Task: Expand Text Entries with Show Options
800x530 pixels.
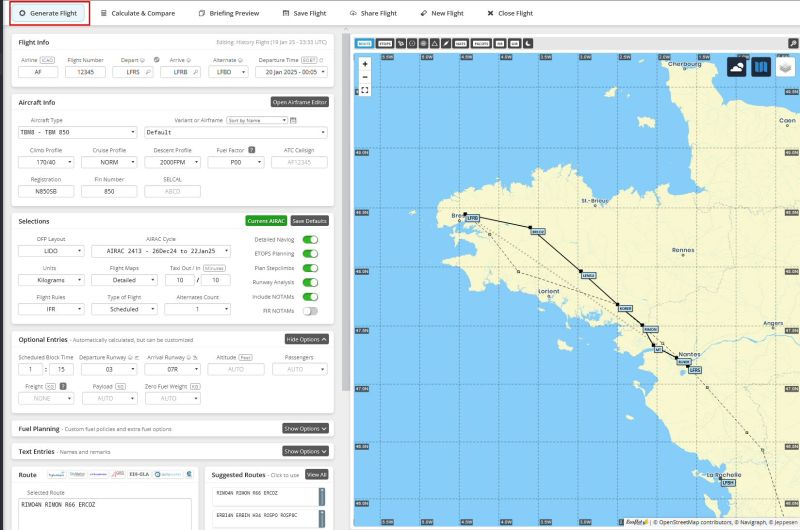Action: (x=305, y=451)
